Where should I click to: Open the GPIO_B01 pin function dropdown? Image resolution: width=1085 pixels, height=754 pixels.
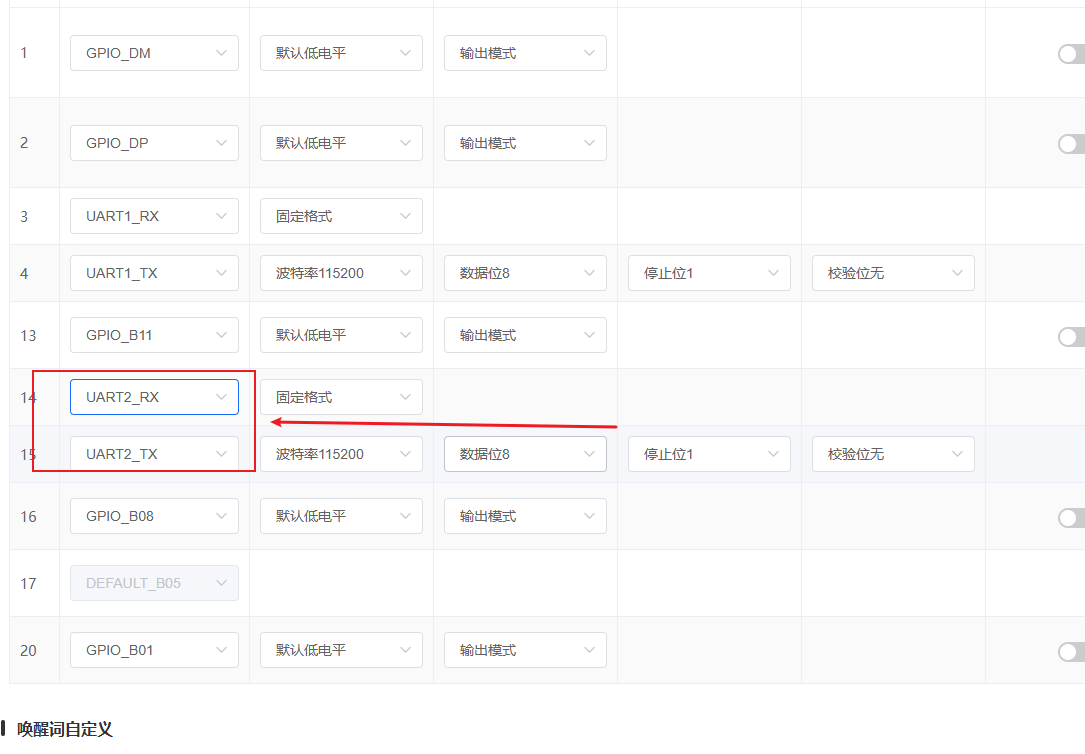[153, 649]
